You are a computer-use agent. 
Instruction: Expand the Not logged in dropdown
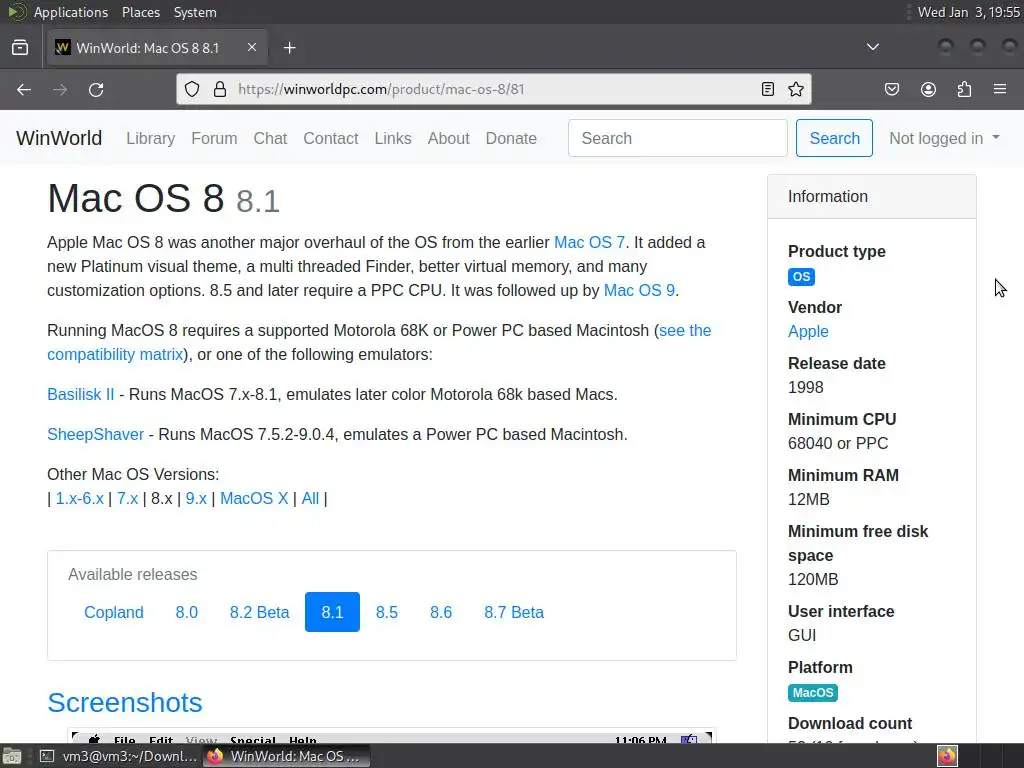click(944, 138)
